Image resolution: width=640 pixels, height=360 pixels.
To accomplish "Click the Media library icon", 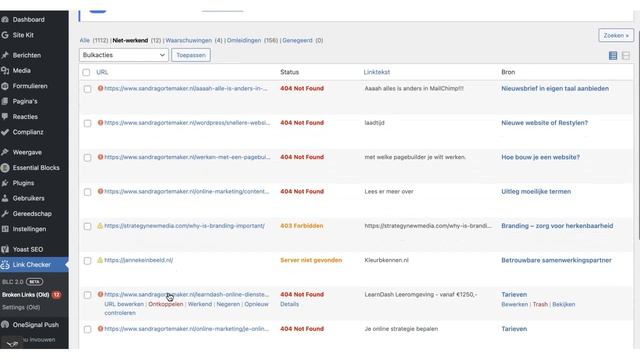I will point(5,71).
